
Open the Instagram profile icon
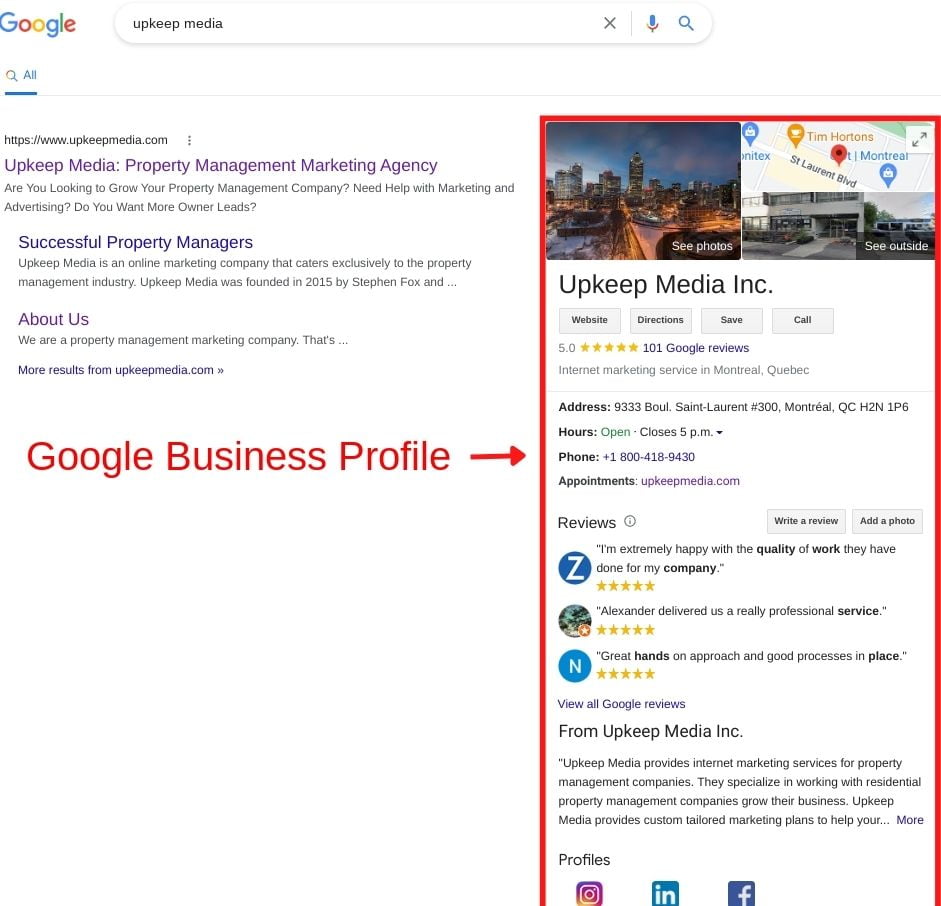589,894
